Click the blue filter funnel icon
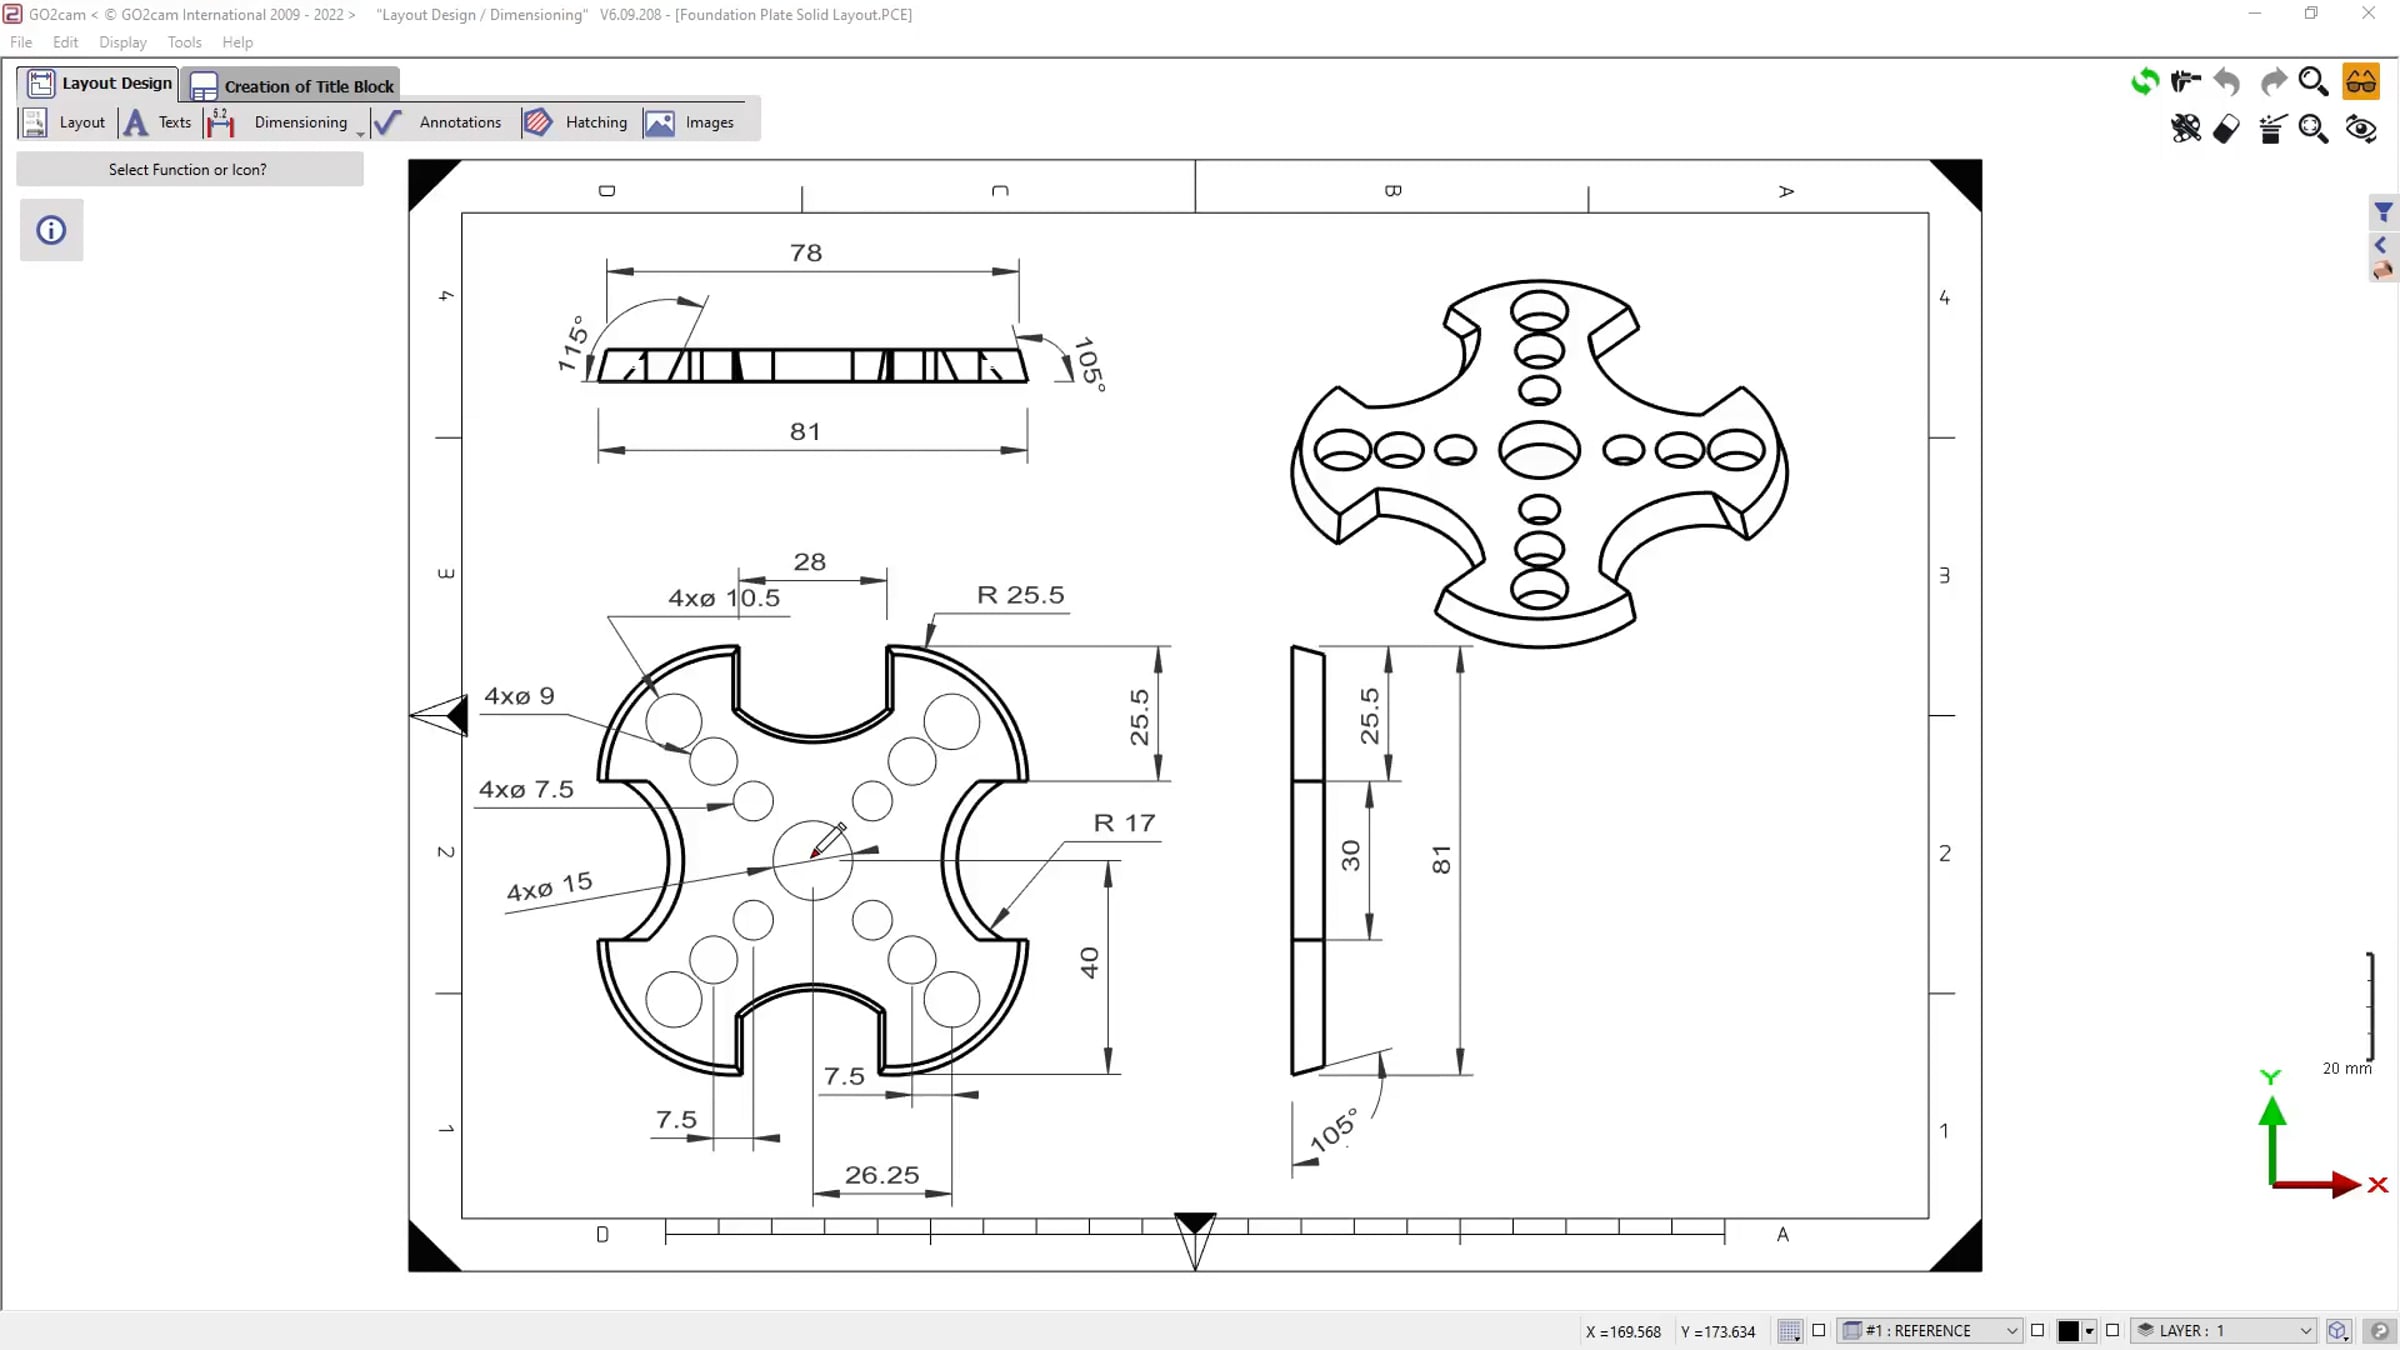Screen dimensions: 2400x1350 pos(2384,211)
